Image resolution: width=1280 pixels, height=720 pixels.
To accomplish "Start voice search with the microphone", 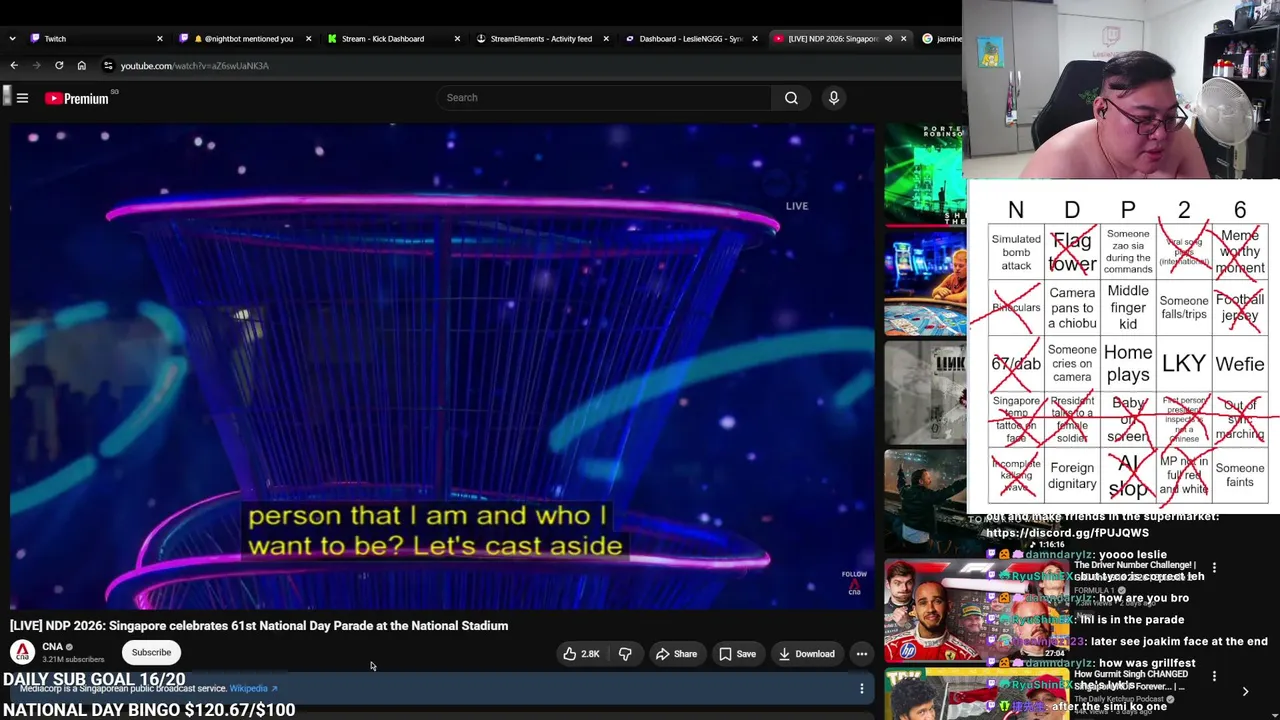I will coord(833,98).
